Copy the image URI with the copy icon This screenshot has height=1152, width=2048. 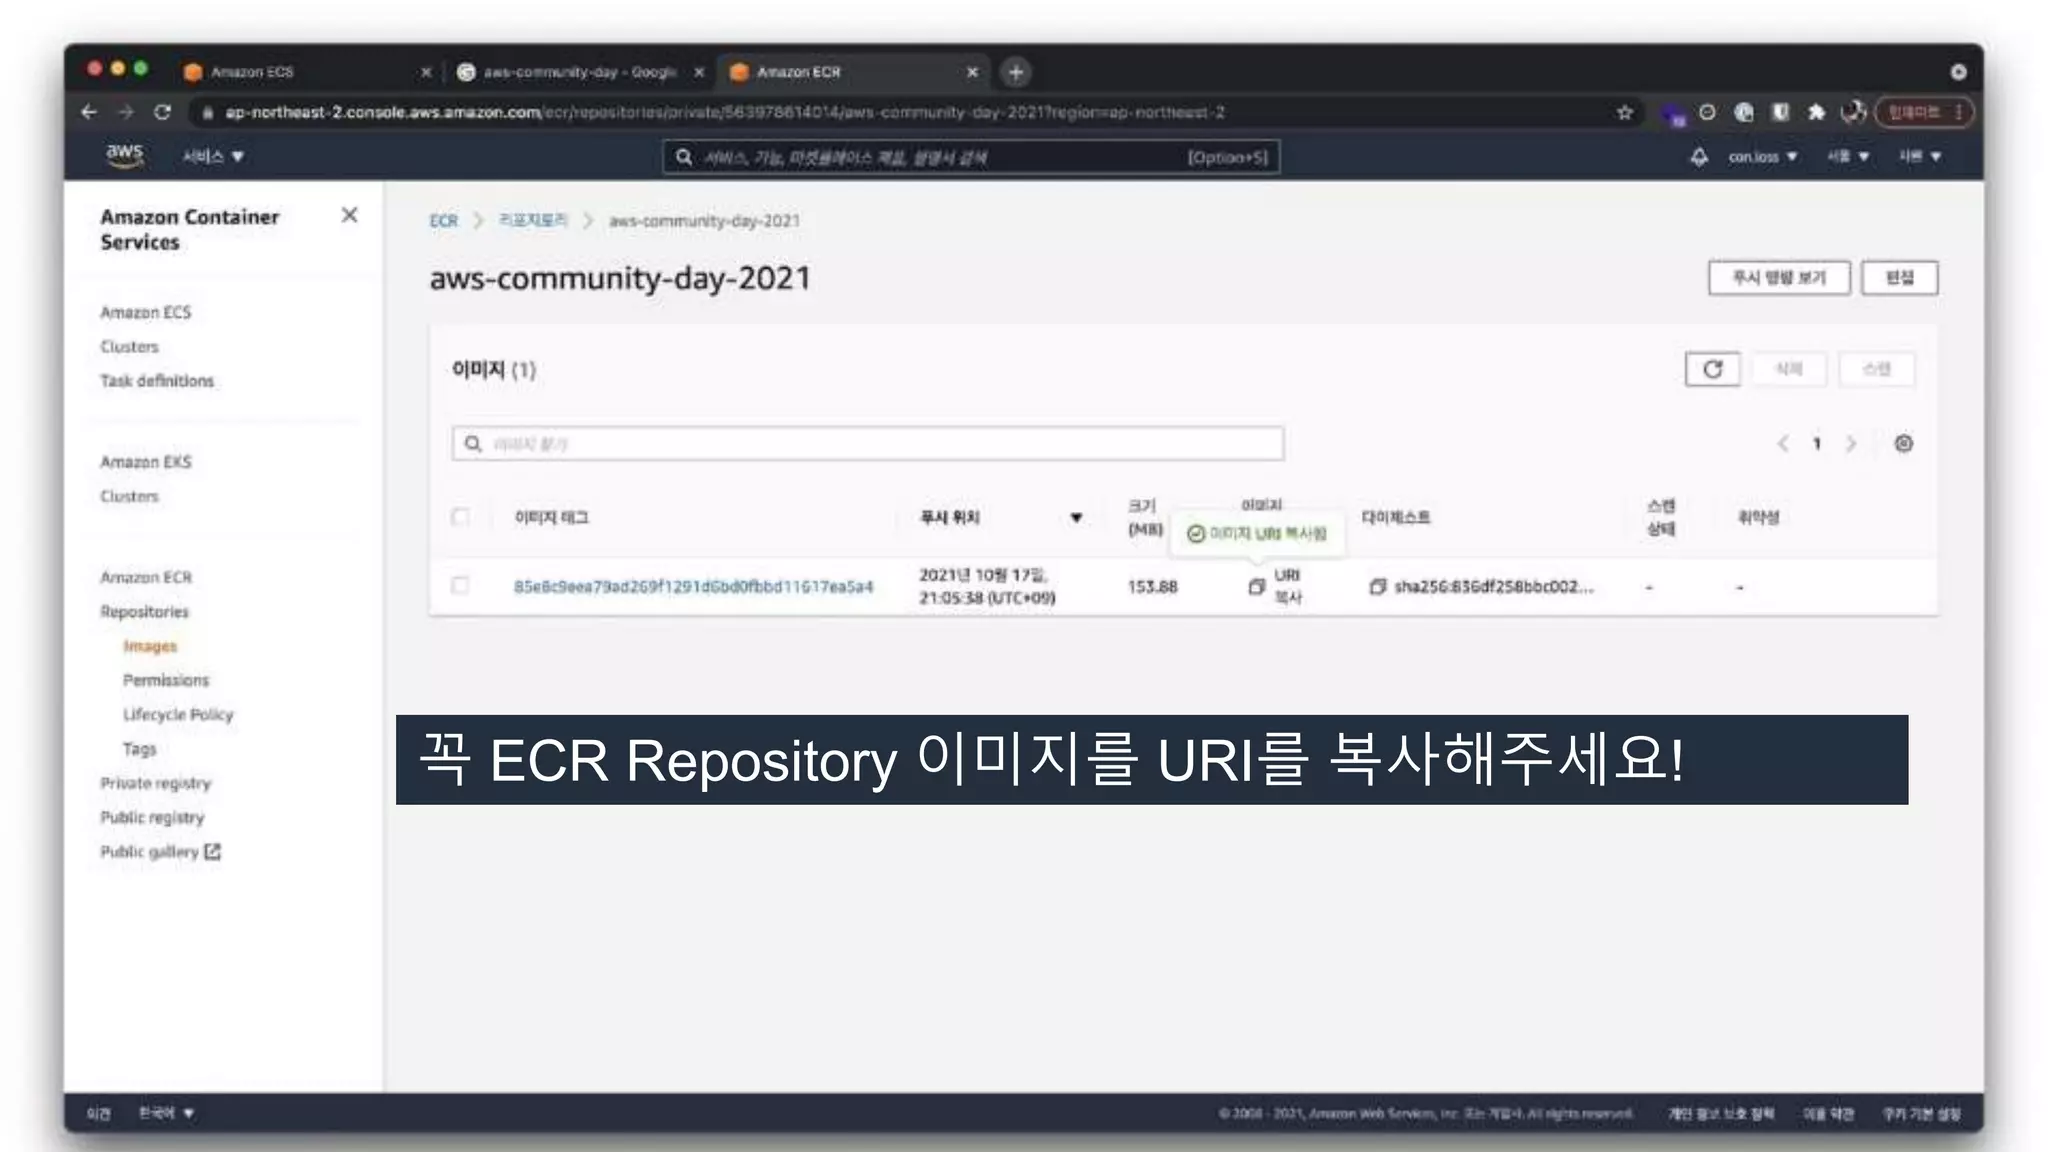1256,587
